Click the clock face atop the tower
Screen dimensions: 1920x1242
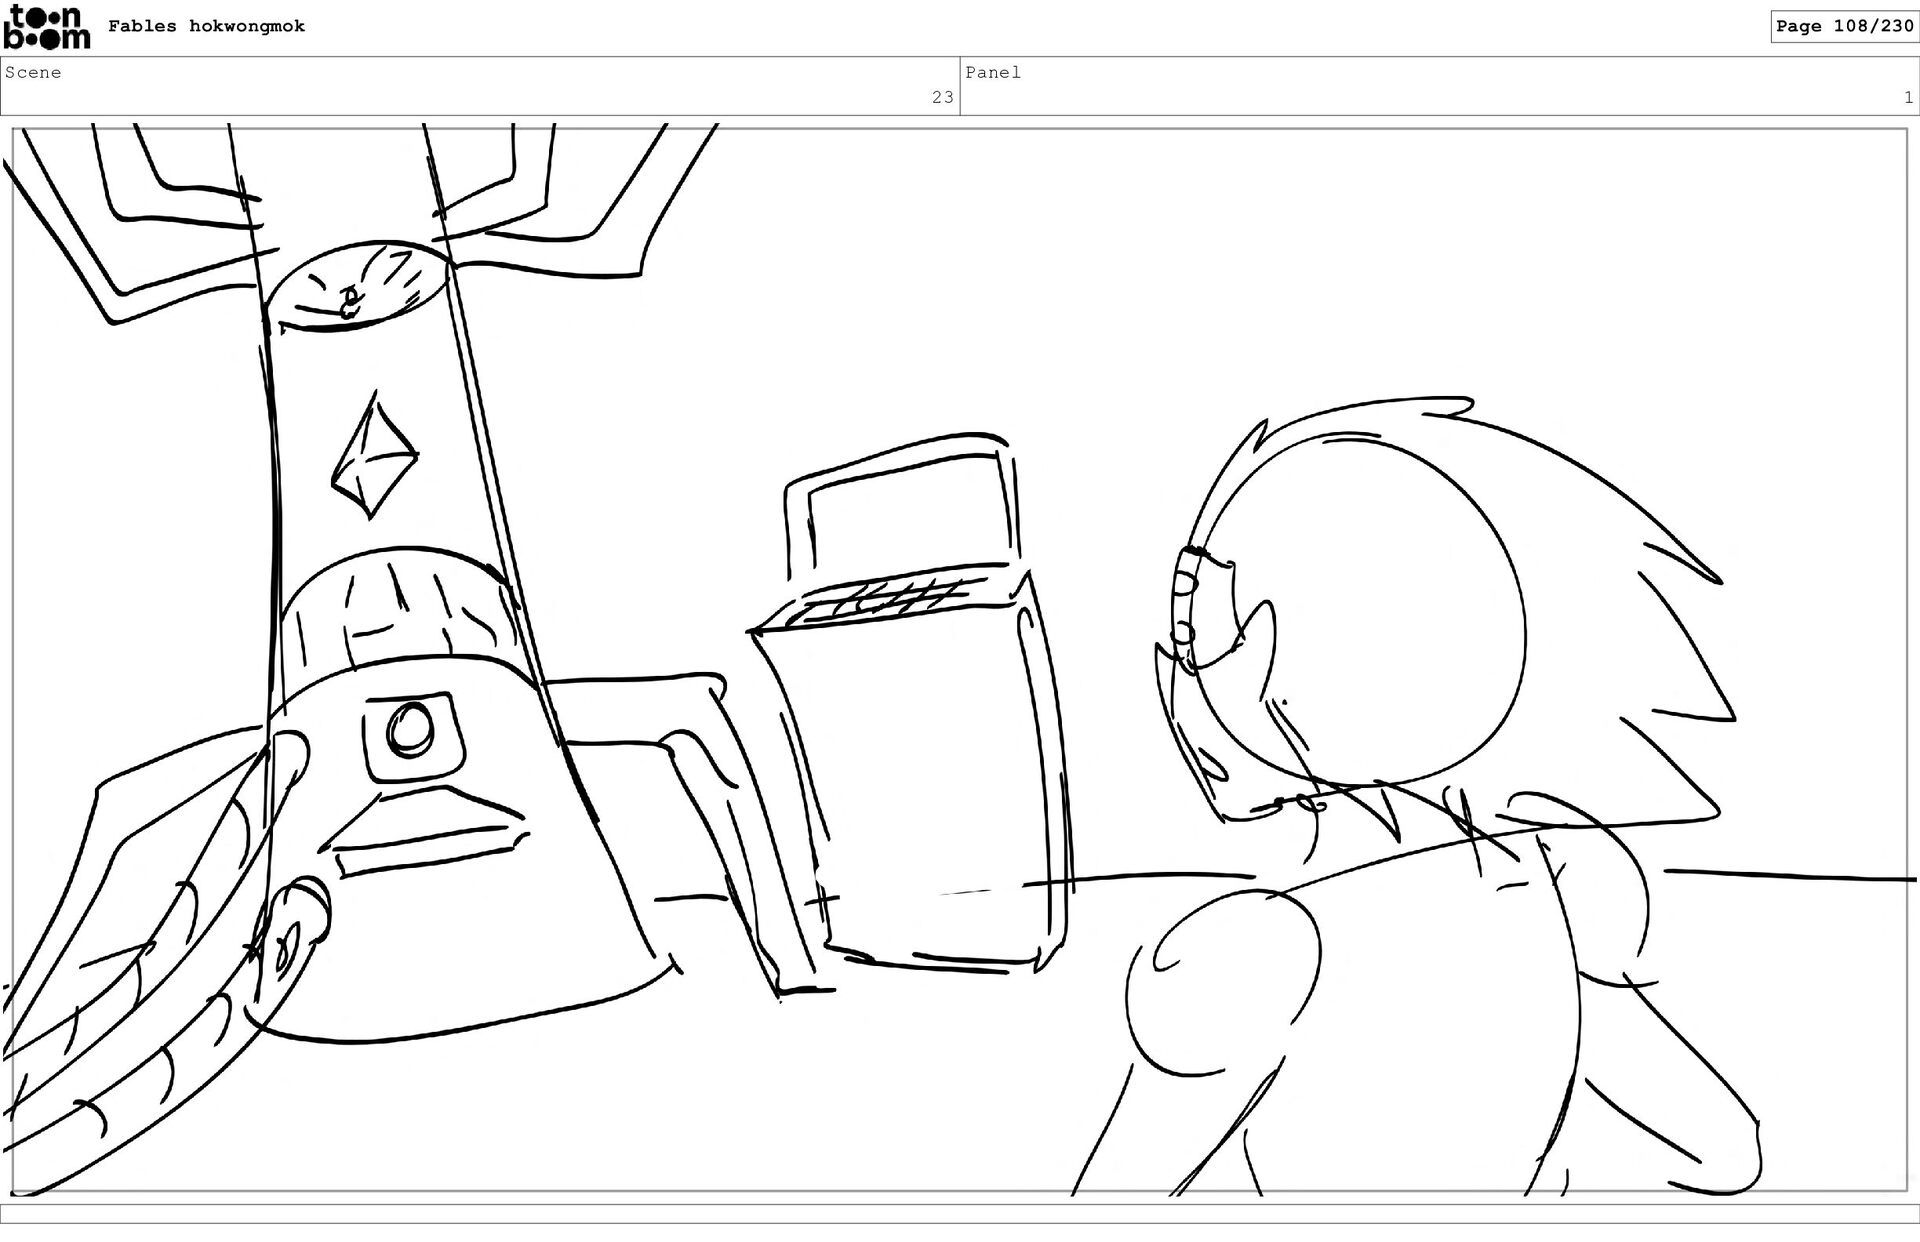pyautogui.click(x=357, y=285)
